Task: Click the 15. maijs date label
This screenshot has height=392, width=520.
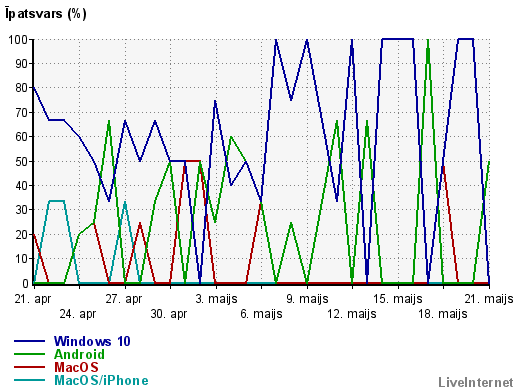Action: click(398, 299)
